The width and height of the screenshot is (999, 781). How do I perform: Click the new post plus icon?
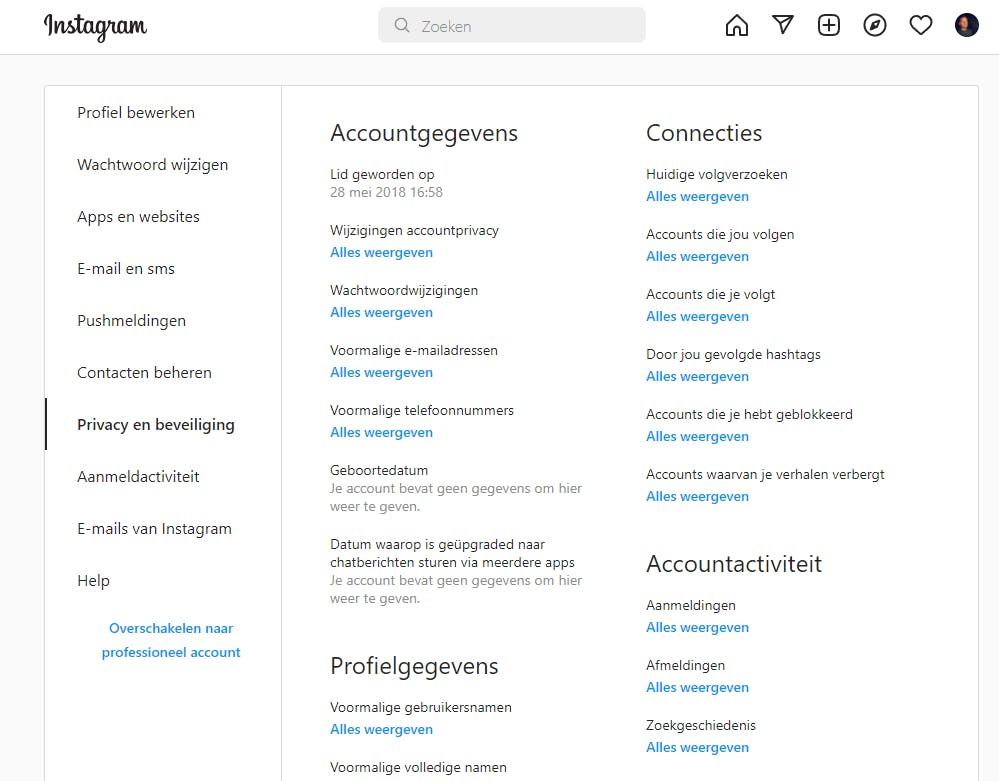point(829,26)
